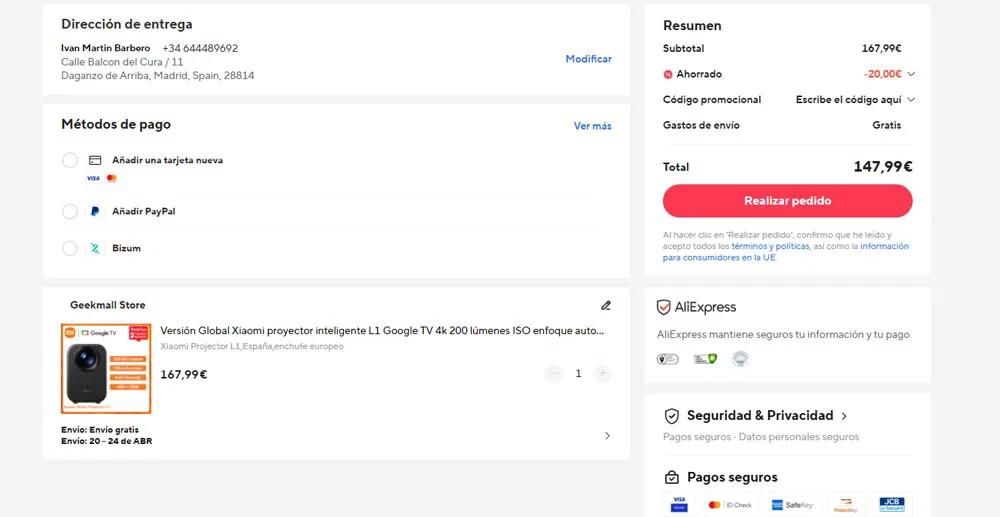
Task: Click the PayPal logo icon
Action: pyautogui.click(x=95, y=211)
